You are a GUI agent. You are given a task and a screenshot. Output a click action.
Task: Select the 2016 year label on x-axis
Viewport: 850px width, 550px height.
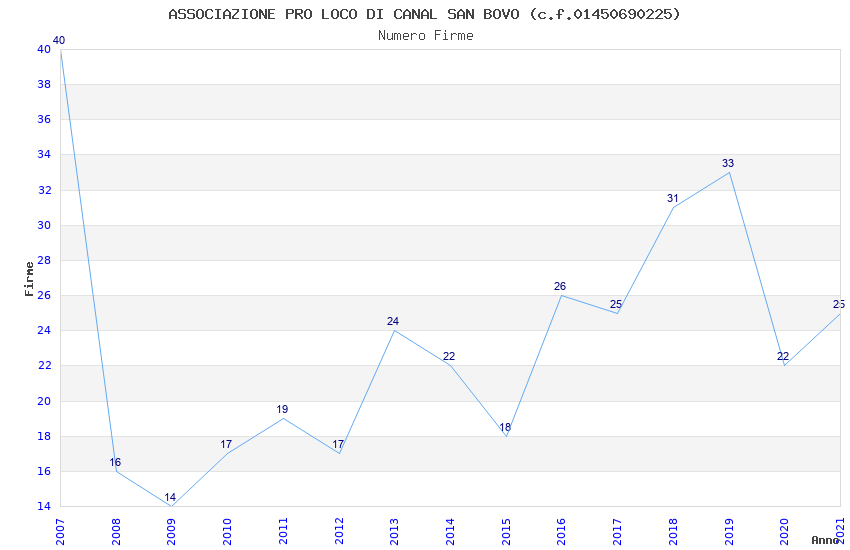coord(562,532)
